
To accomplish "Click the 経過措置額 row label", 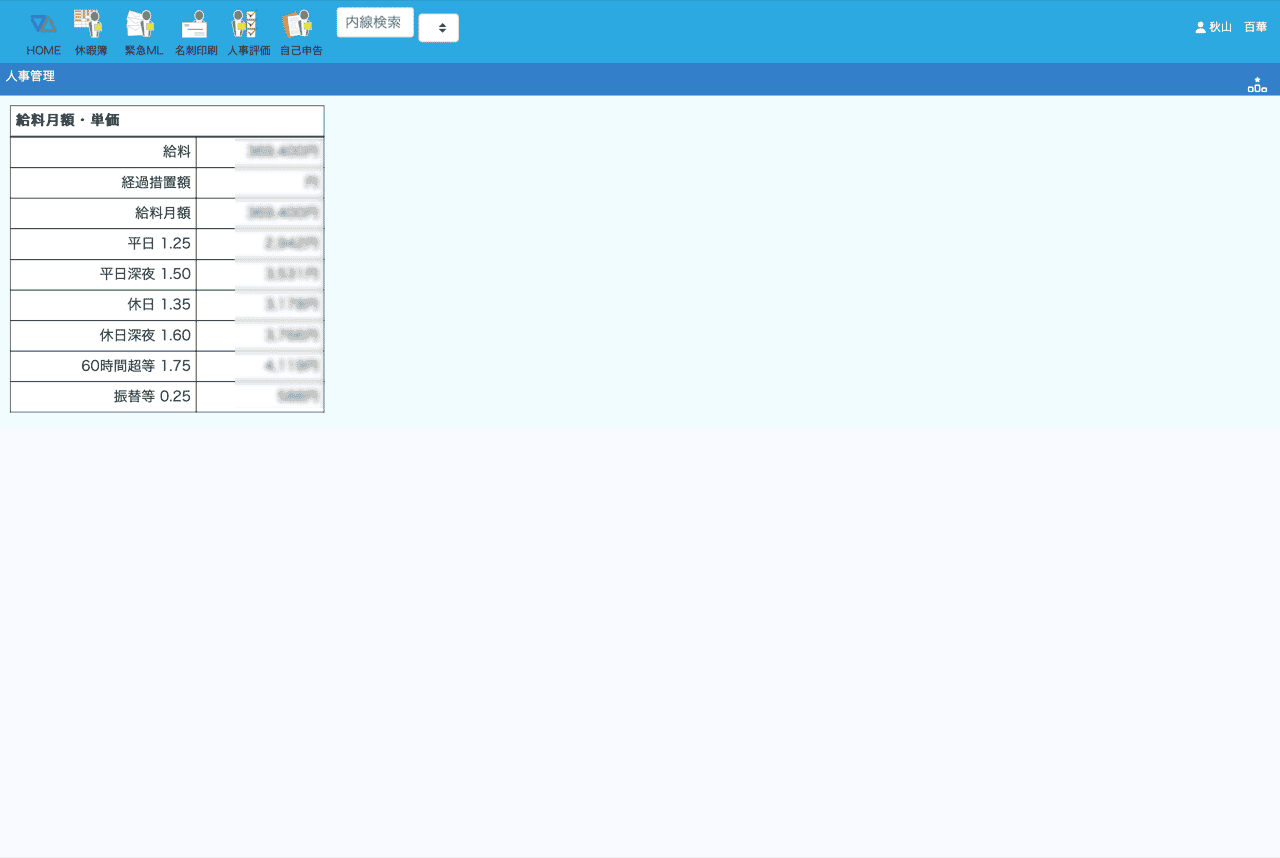I will (x=156, y=183).
